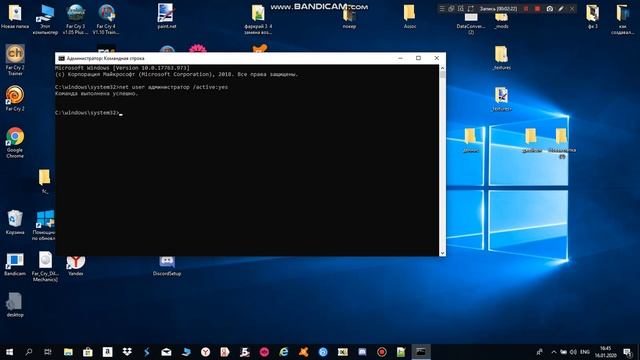
Task: Select the Google Chrome desktop icon
Action: click(15, 142)
